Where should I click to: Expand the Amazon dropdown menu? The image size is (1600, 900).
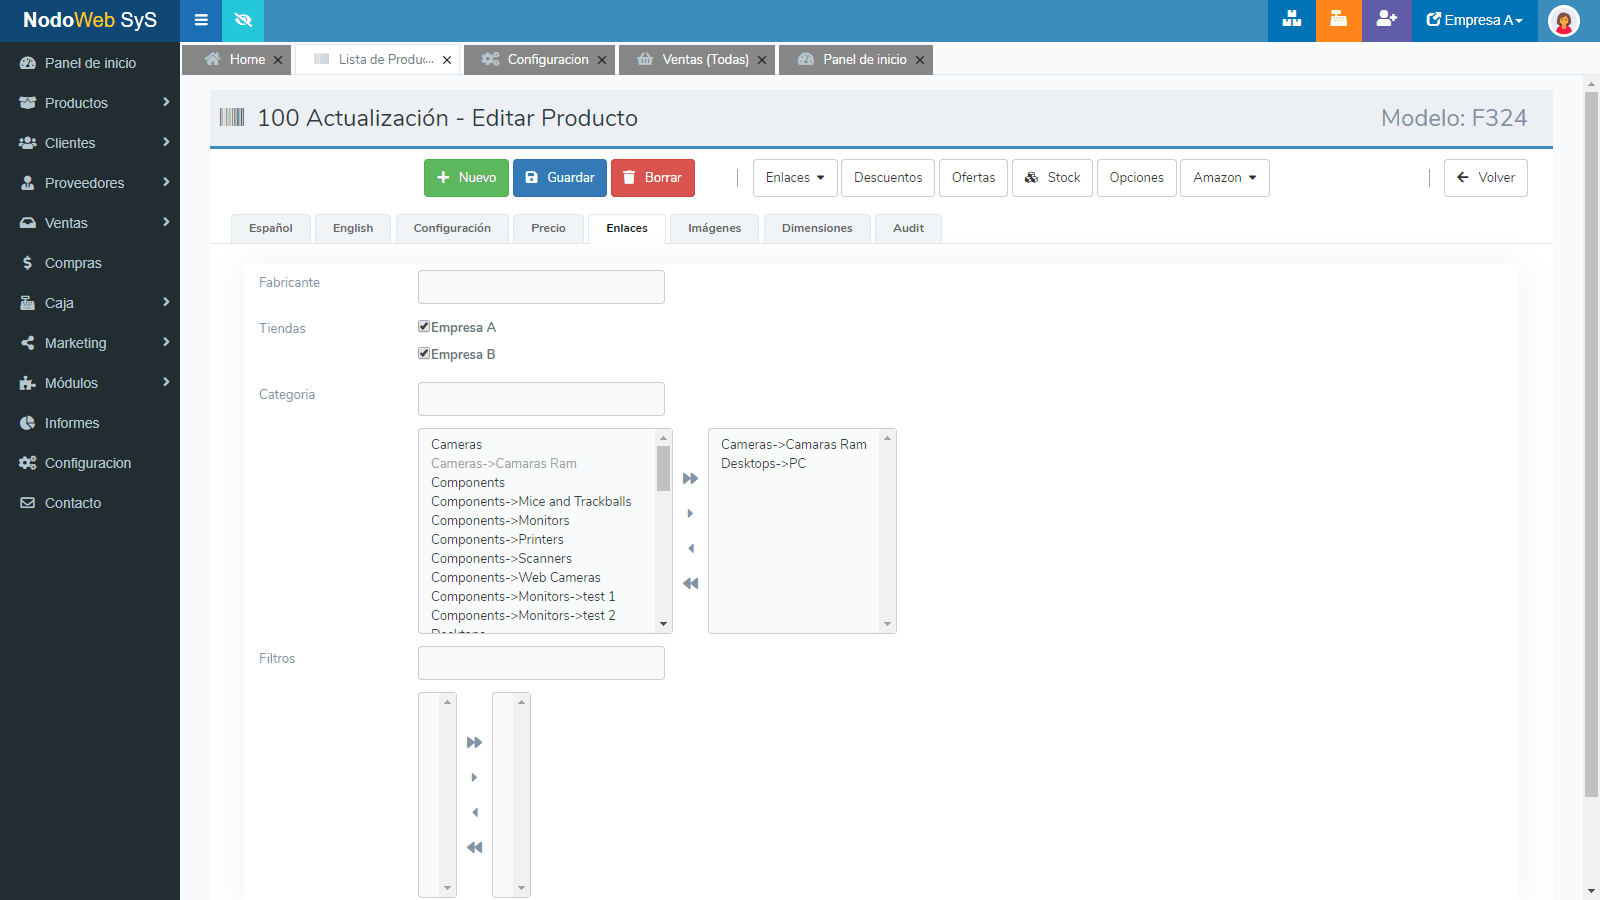coord(1224,178)
